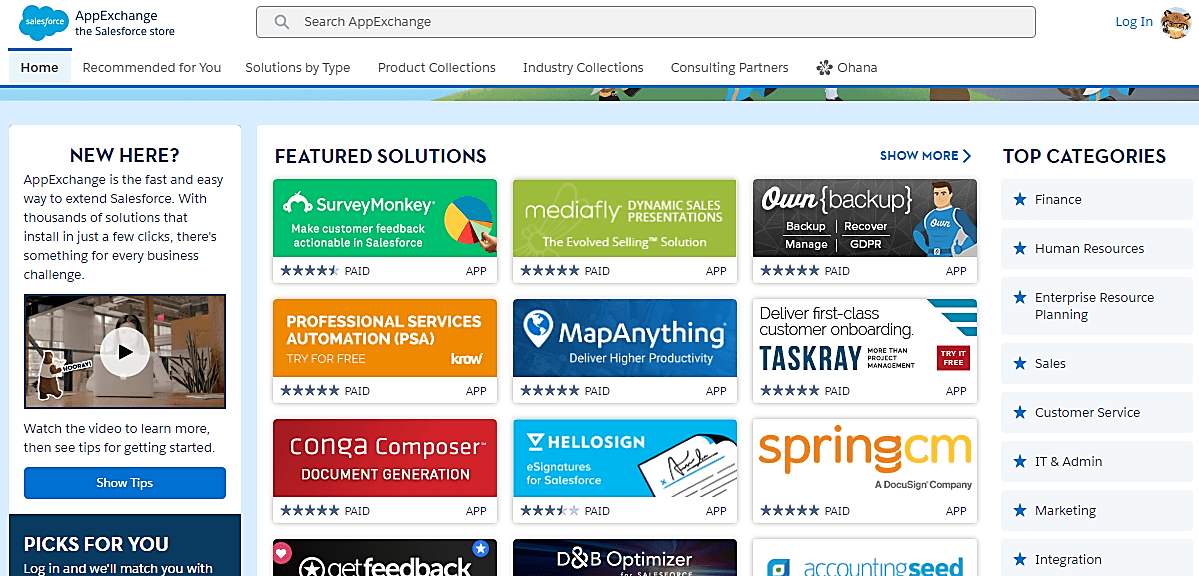The width and height of the screenshot is (1199, 576).
Task: Open the Customer Service category
Action: coord(1097,412)
